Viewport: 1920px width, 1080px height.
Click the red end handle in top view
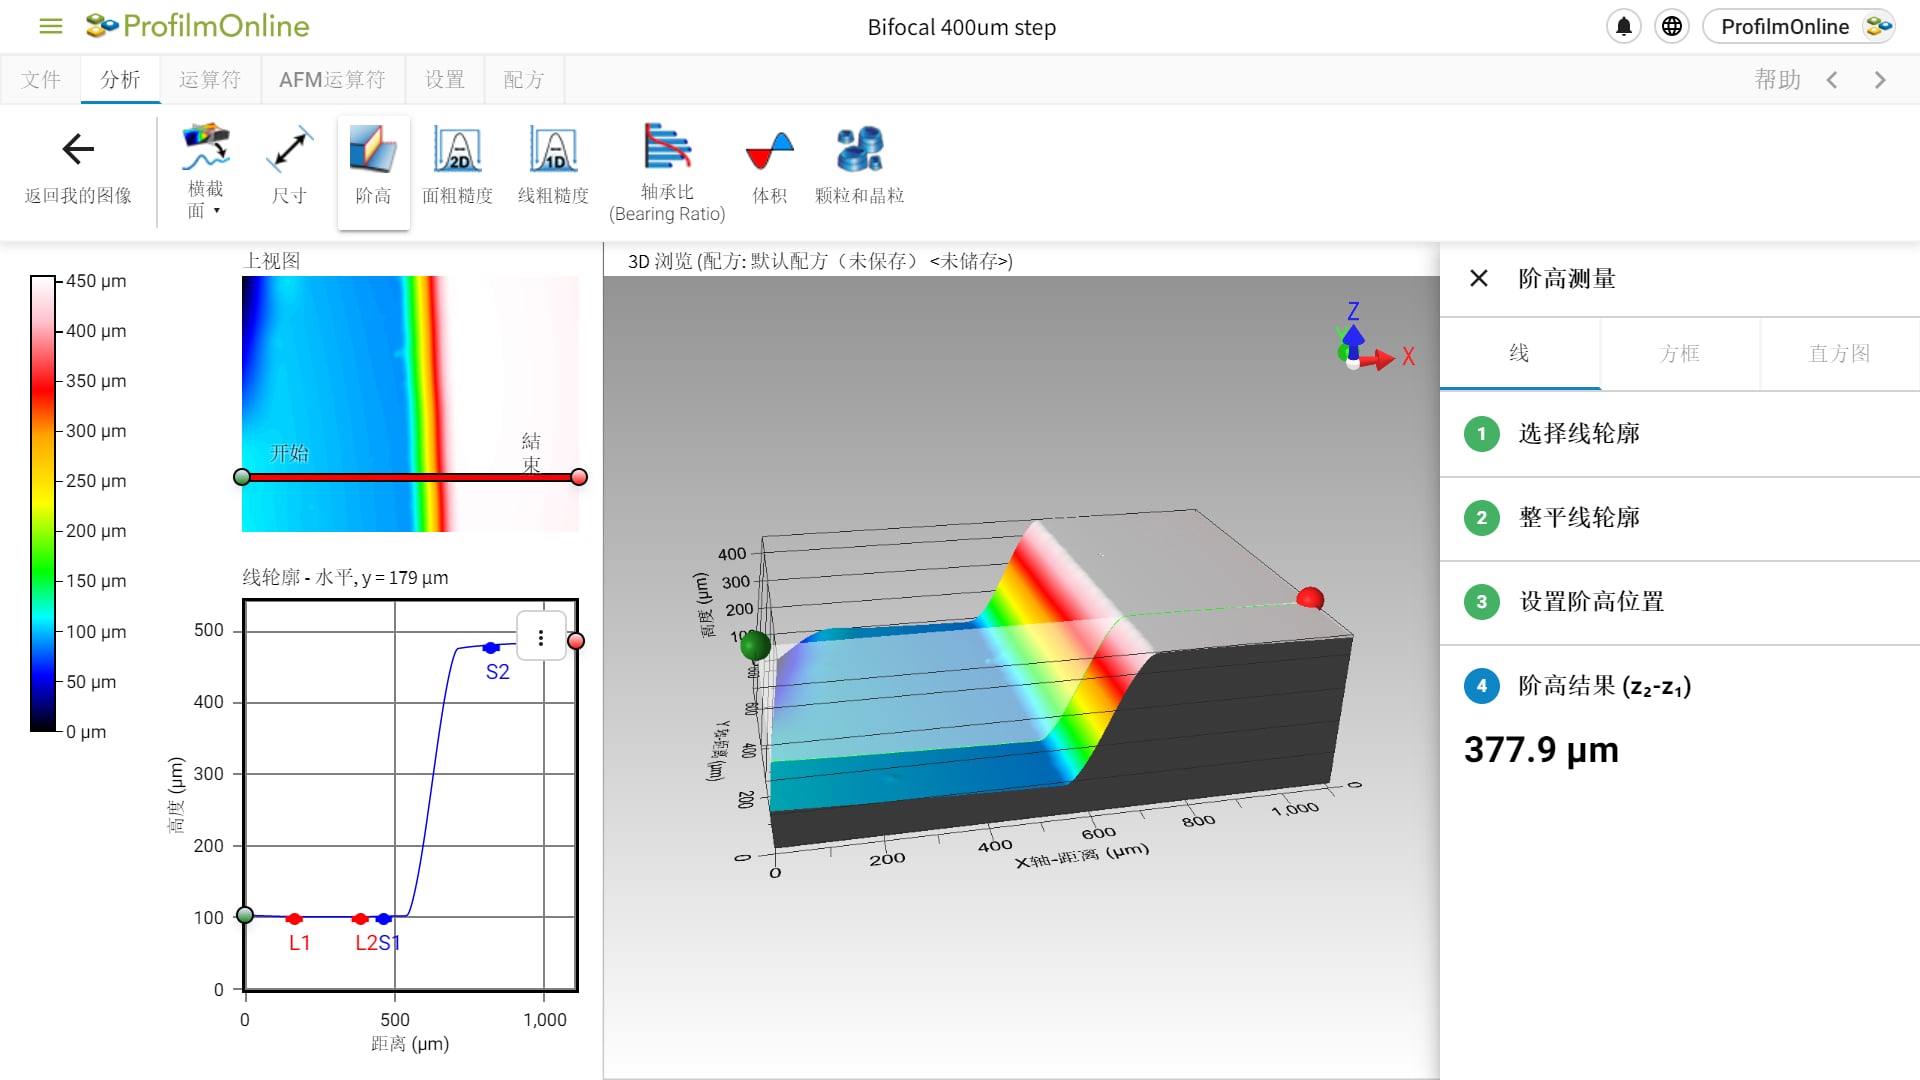pos(579,477)
